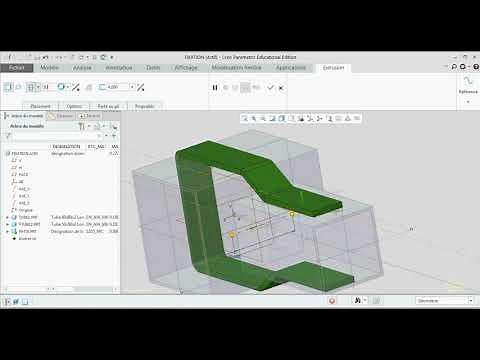Open the view manager graphics toolbar icon

(301, 118)
